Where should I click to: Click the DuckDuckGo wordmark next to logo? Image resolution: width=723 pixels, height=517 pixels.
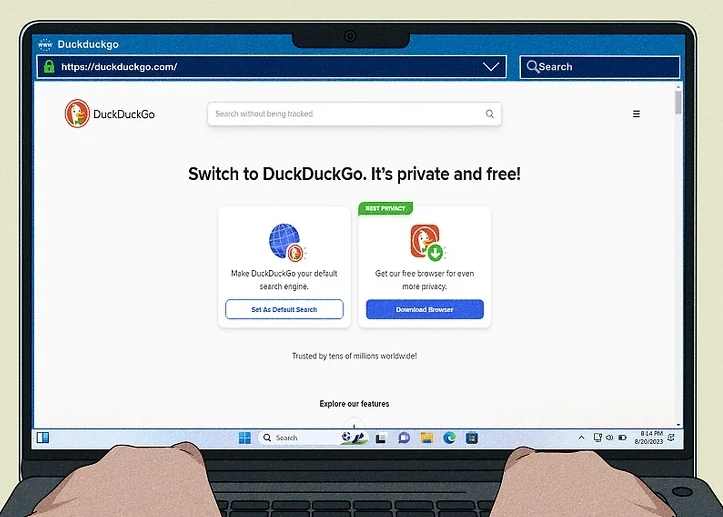(x=124, y=114)
